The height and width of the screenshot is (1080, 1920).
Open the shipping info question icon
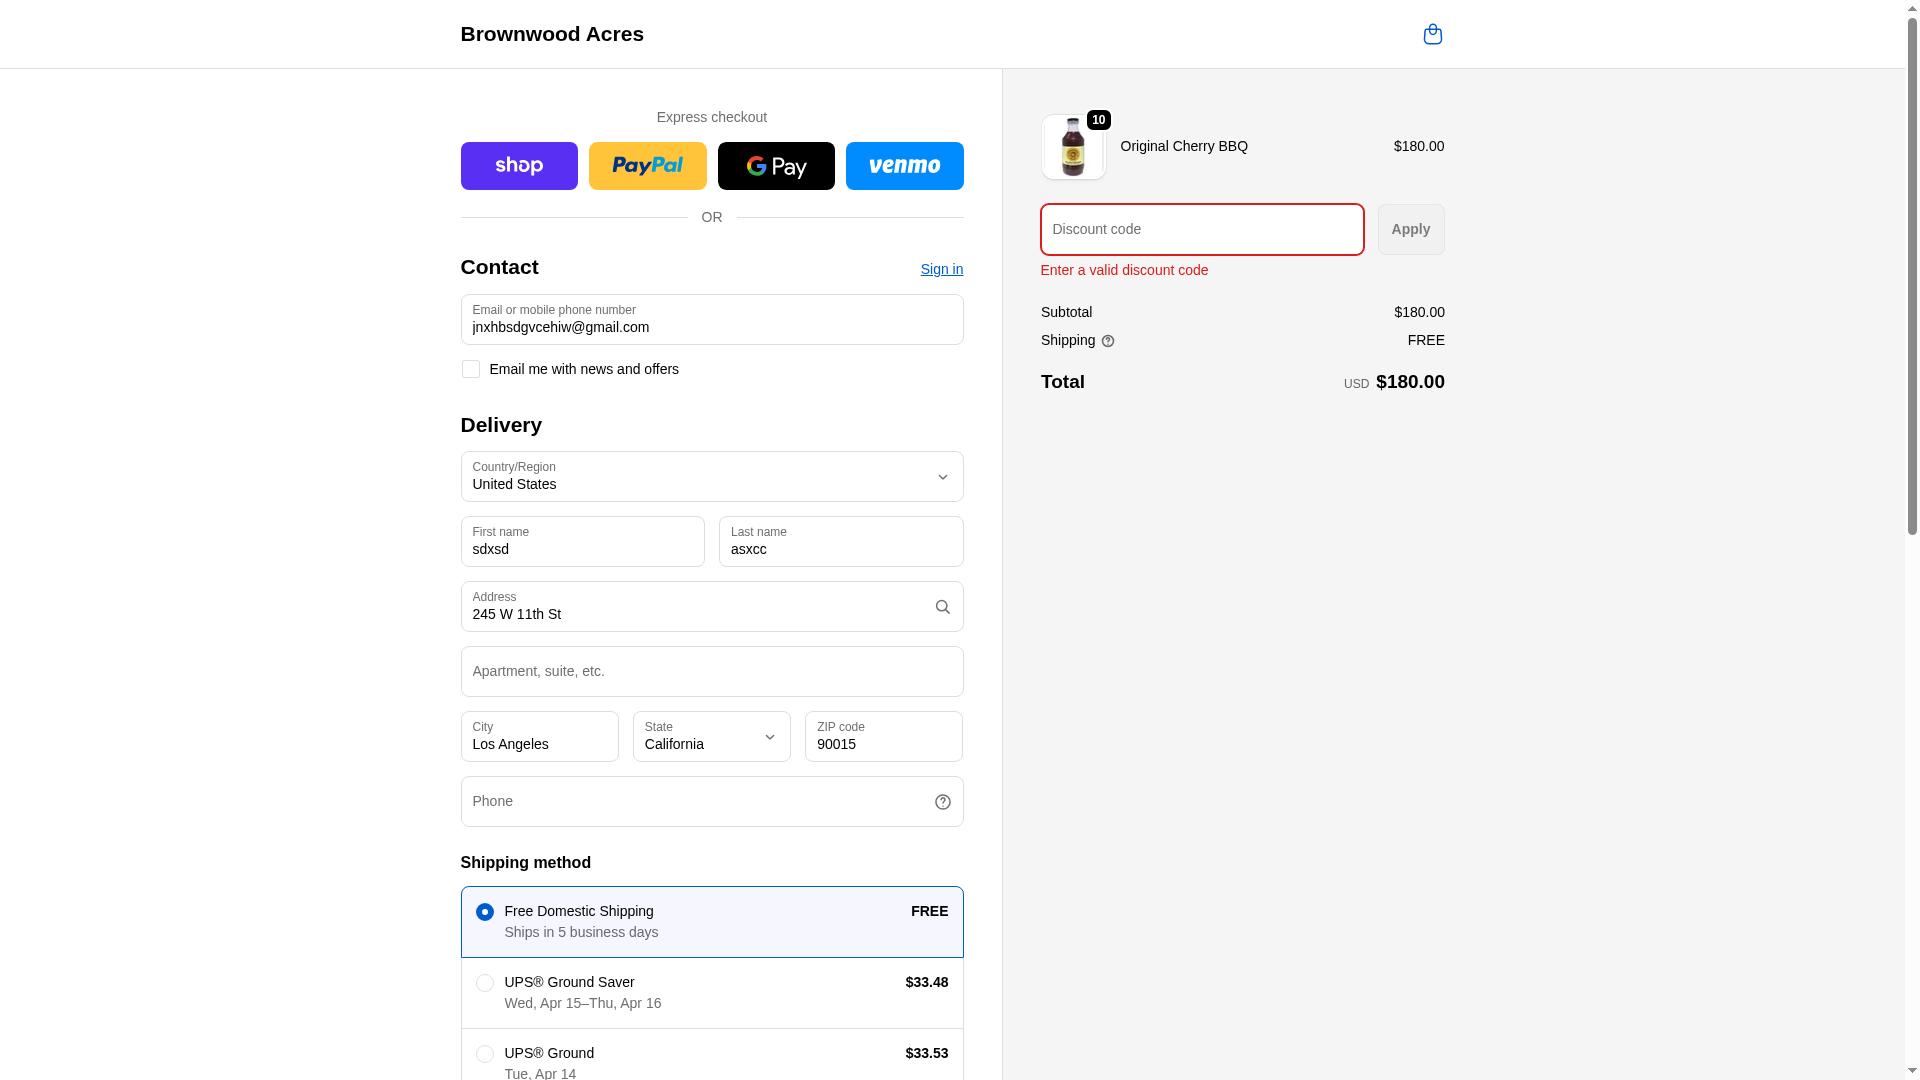1108,341
